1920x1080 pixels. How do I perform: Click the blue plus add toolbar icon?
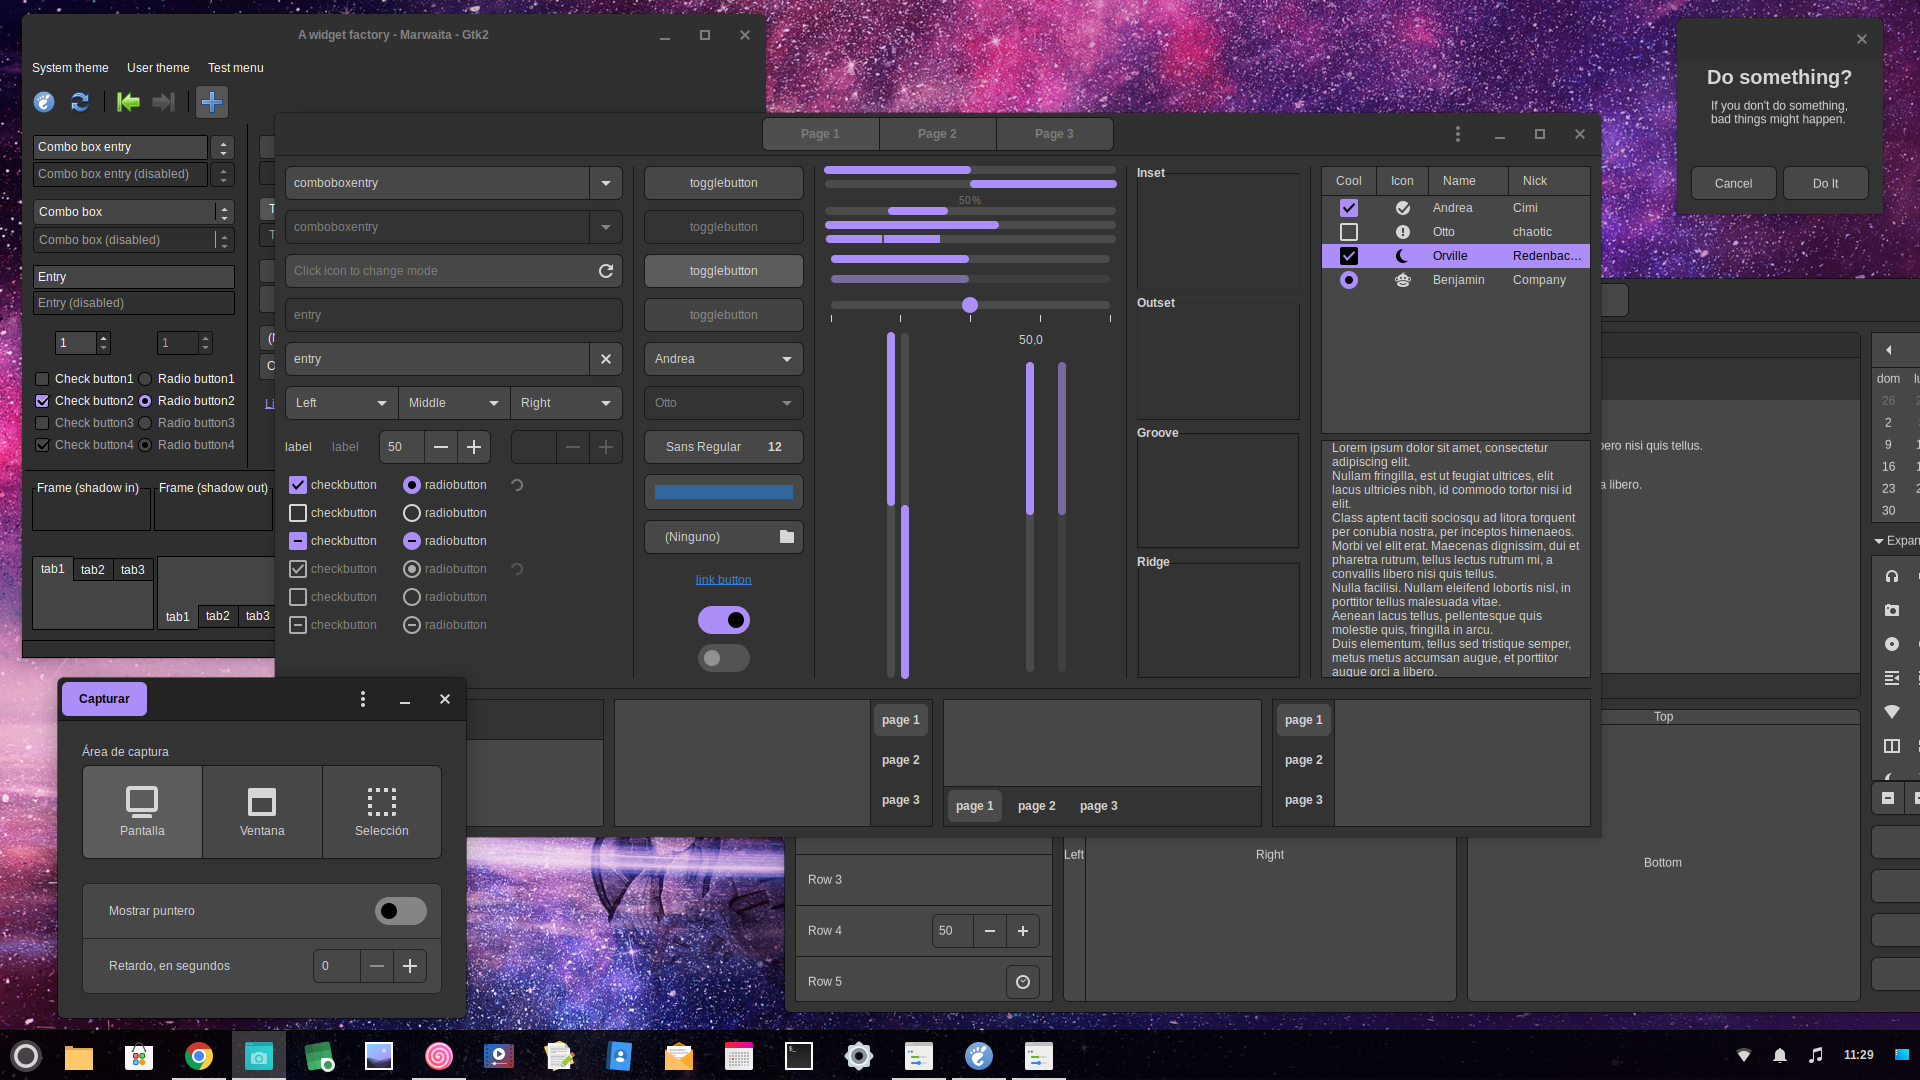click(x=212, y=102)
